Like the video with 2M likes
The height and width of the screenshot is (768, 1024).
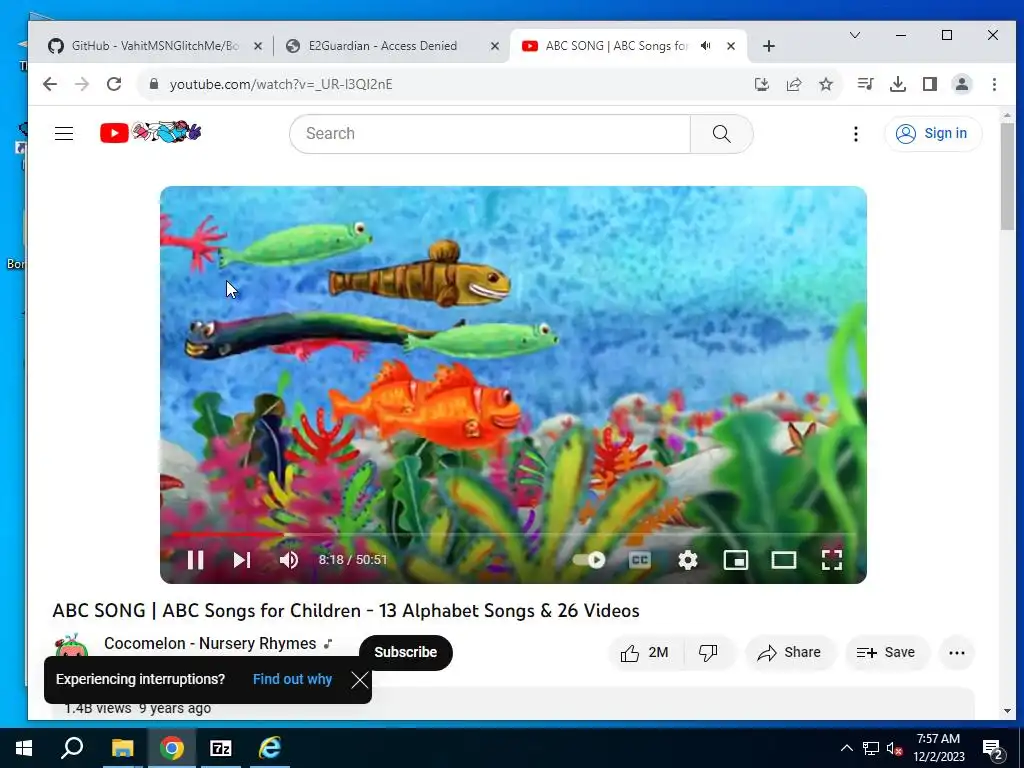click(x=645, y=652)
